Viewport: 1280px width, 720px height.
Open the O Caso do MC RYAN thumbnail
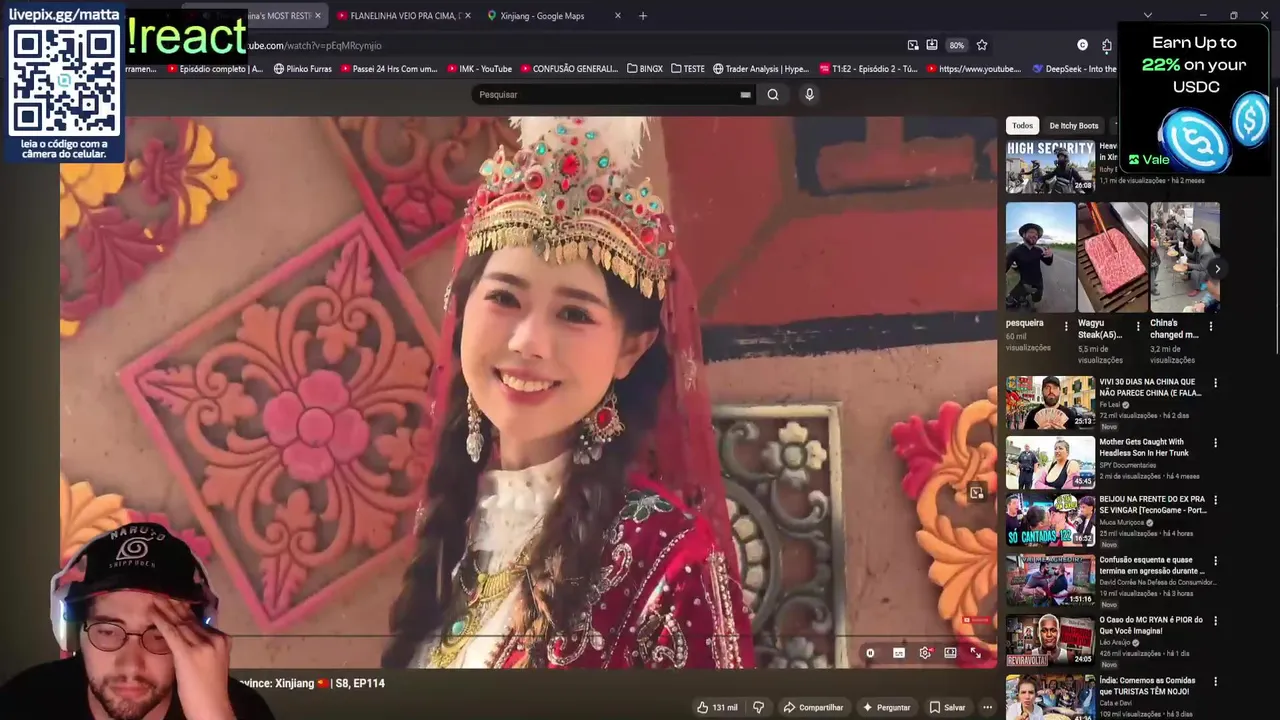tap(1050, 640)
